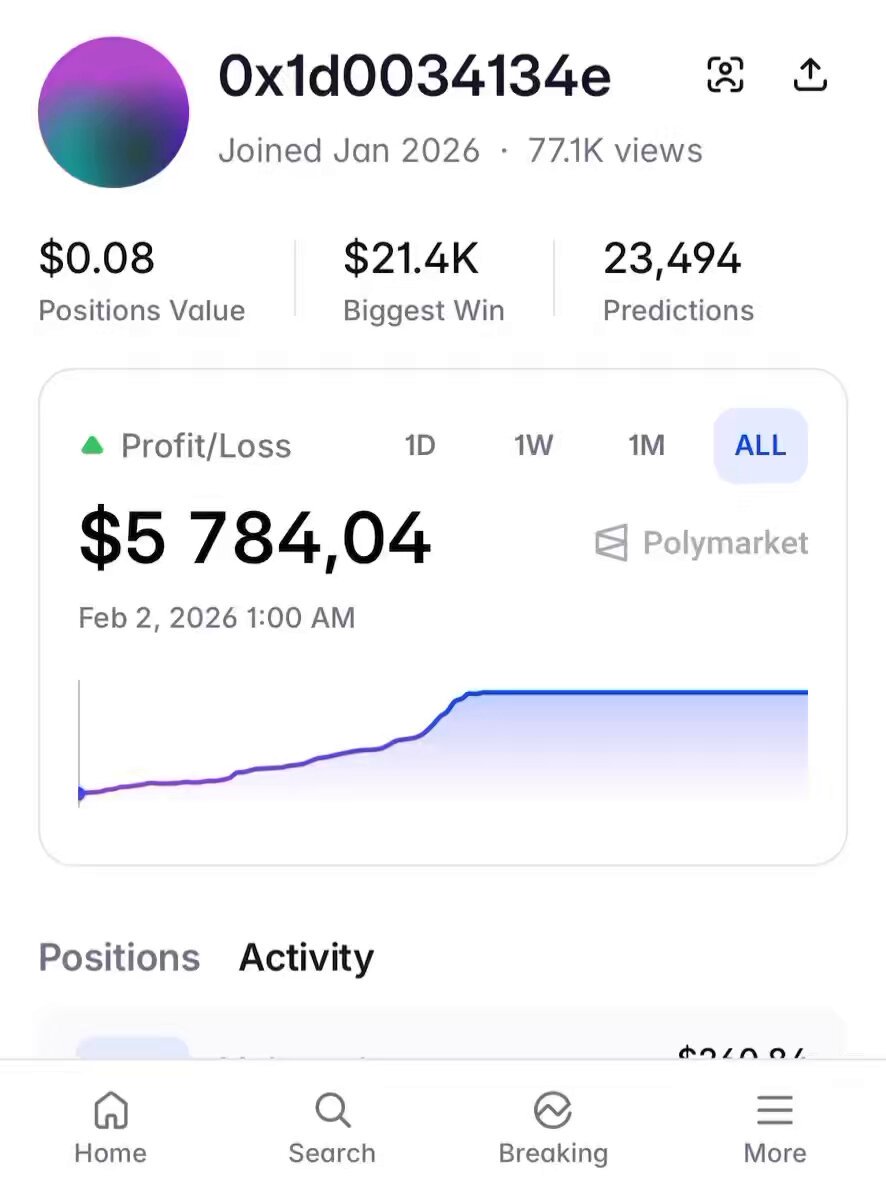Tap the Polymarket logo icon
This screenshot has width=886, height=1194.
pyautogui.click(x=612, y=544)
